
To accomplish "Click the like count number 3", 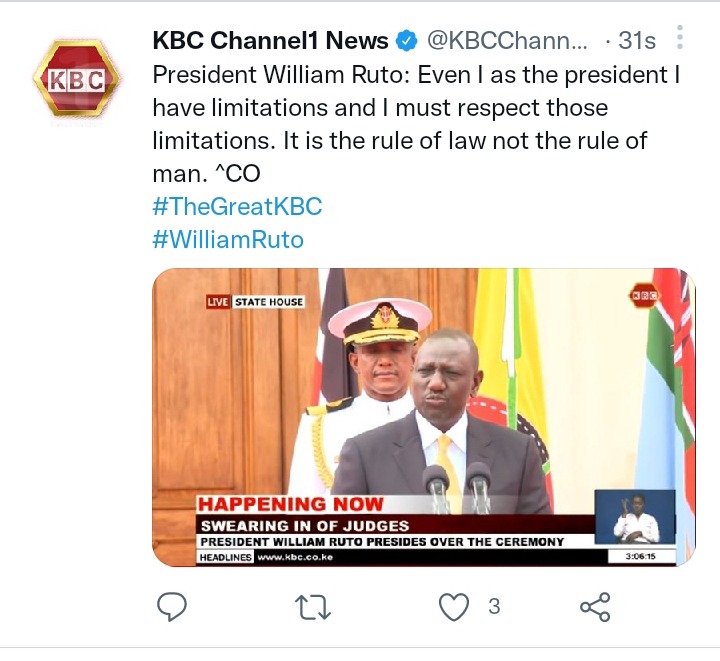I will click(x=494, y=606).
